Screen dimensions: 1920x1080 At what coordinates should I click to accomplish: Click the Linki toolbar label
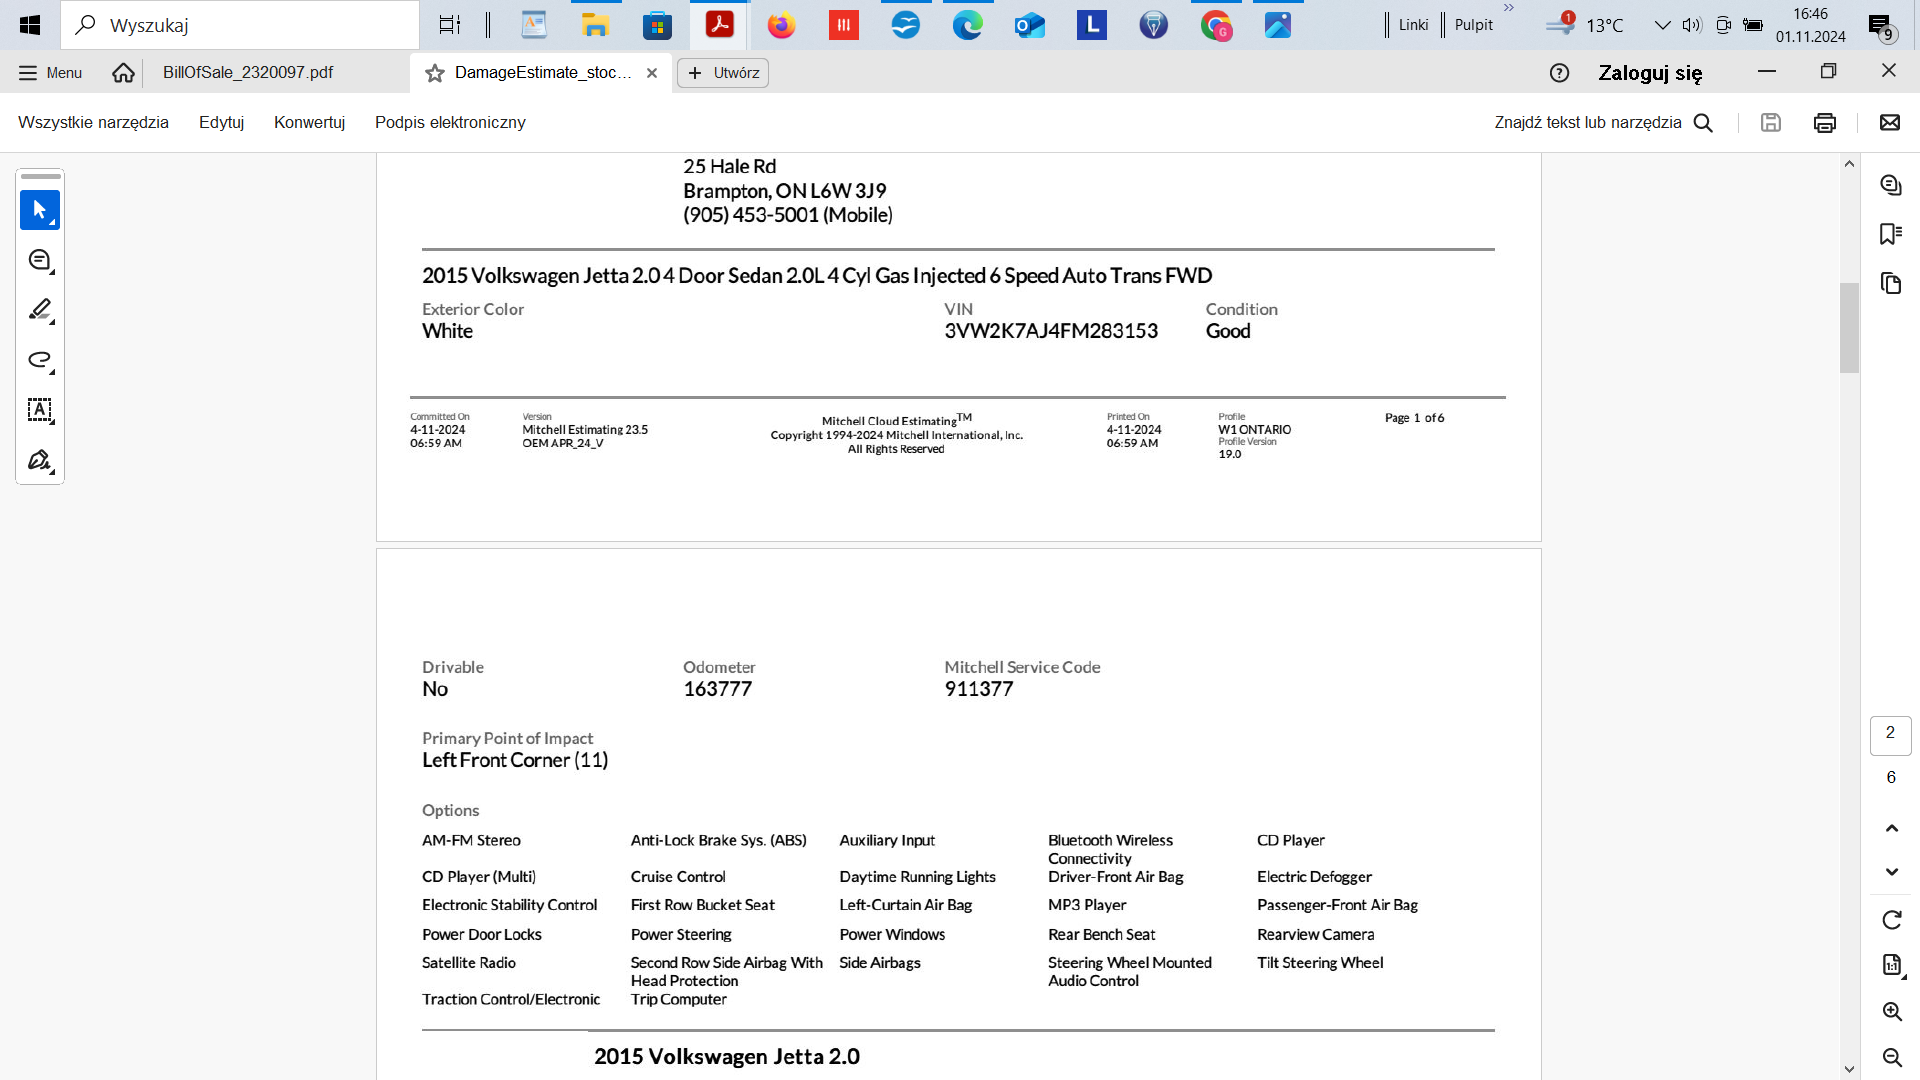[x=1413, y=25]
